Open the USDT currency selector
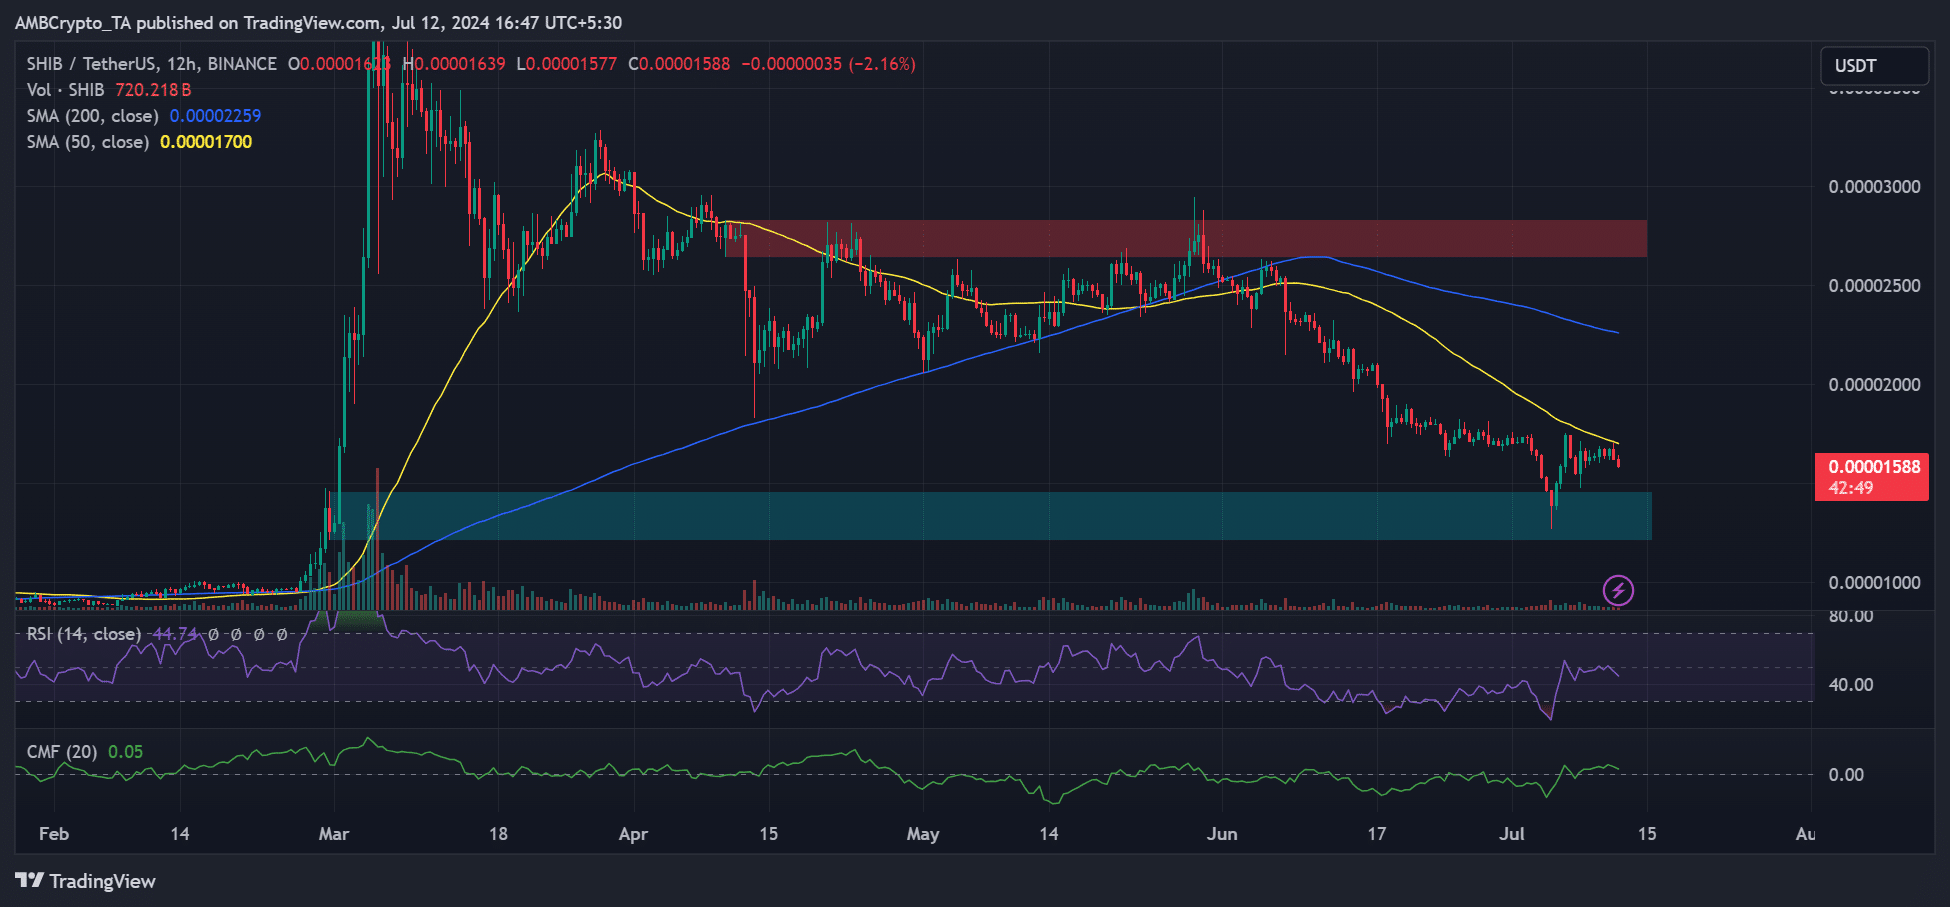The image size is (1950, 907). (x=1874, y=66)
